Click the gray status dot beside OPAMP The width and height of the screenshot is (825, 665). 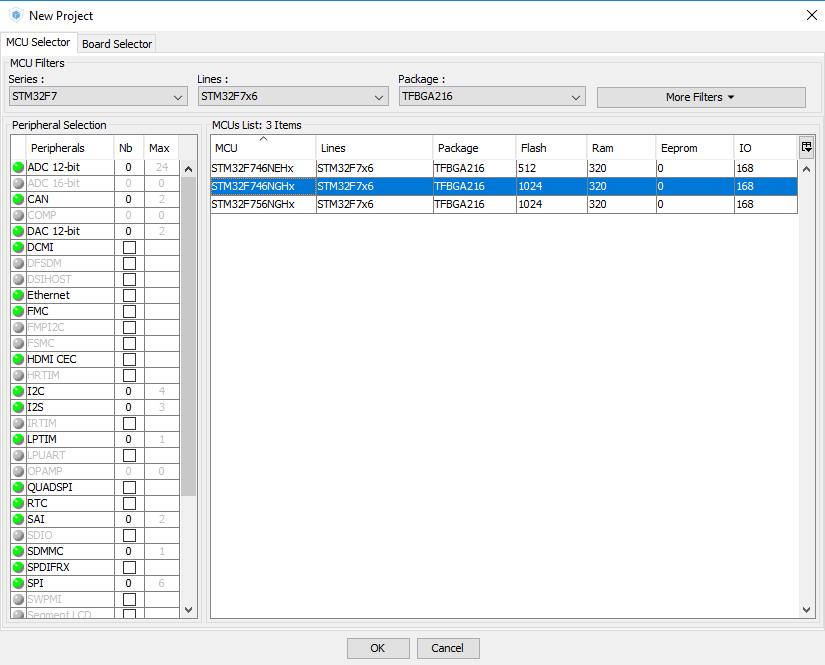click(18, 471)
